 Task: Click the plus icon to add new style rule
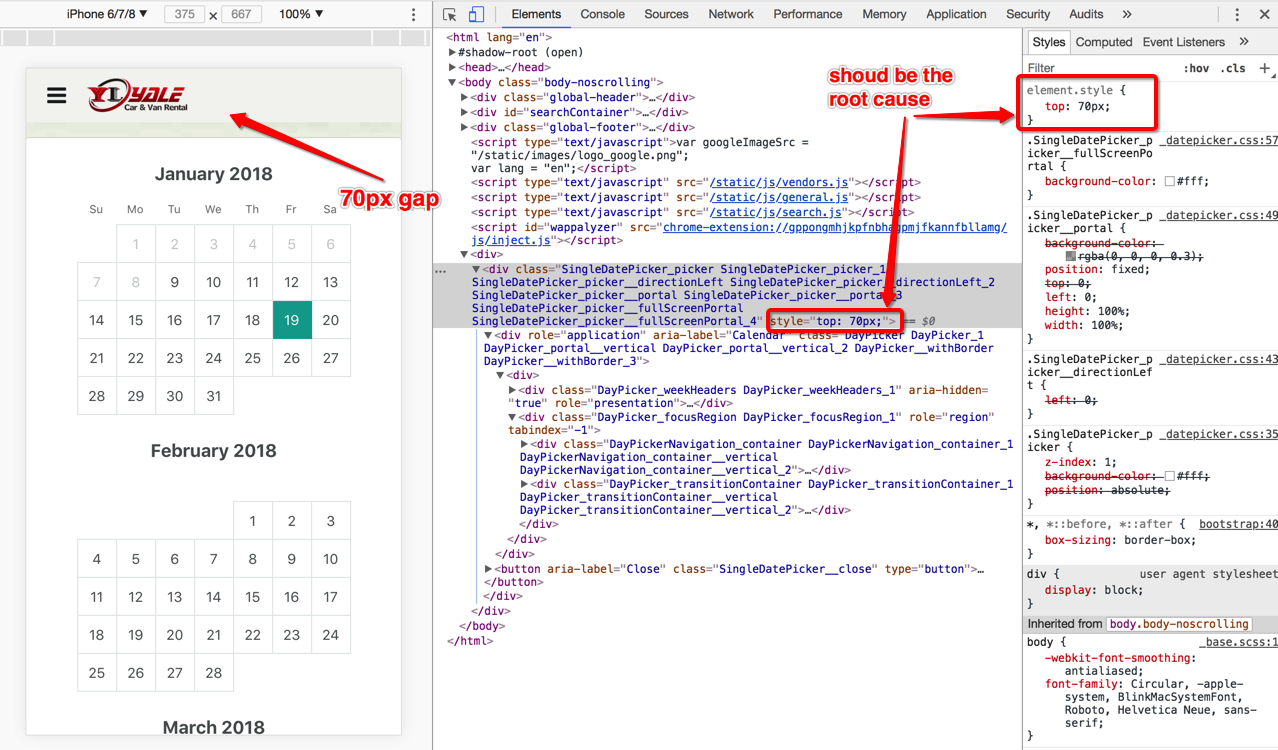[x=1265, y=67]
